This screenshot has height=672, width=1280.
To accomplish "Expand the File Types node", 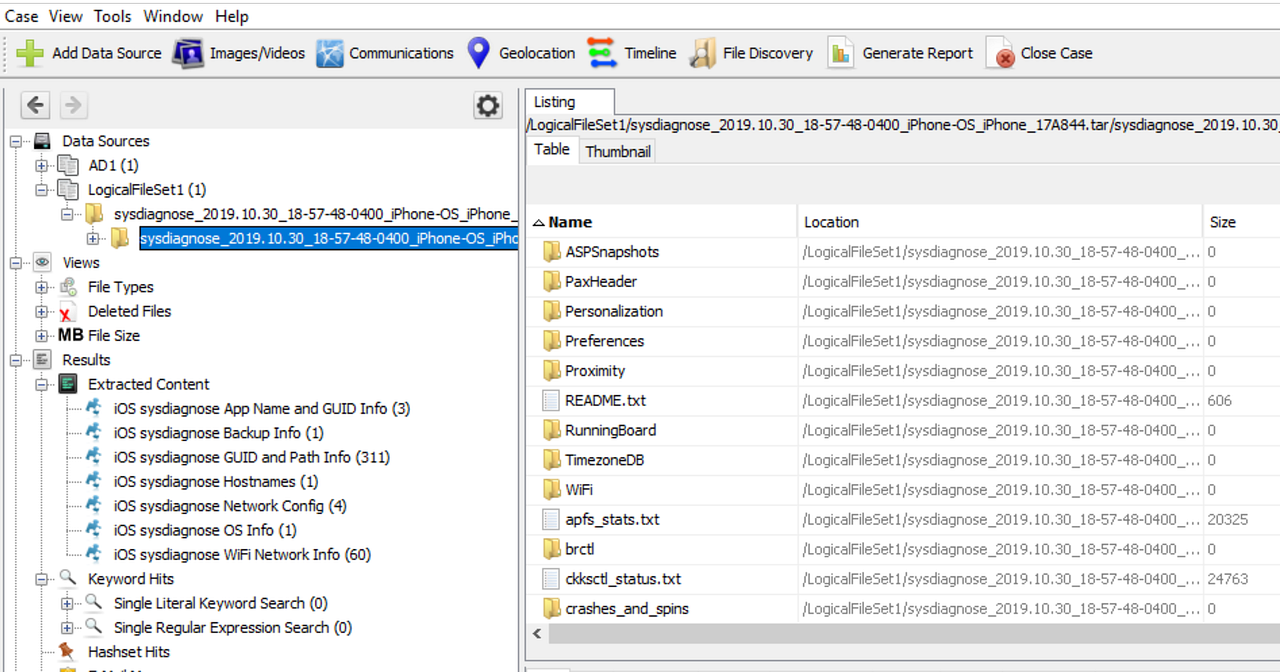I will (41, 287).
